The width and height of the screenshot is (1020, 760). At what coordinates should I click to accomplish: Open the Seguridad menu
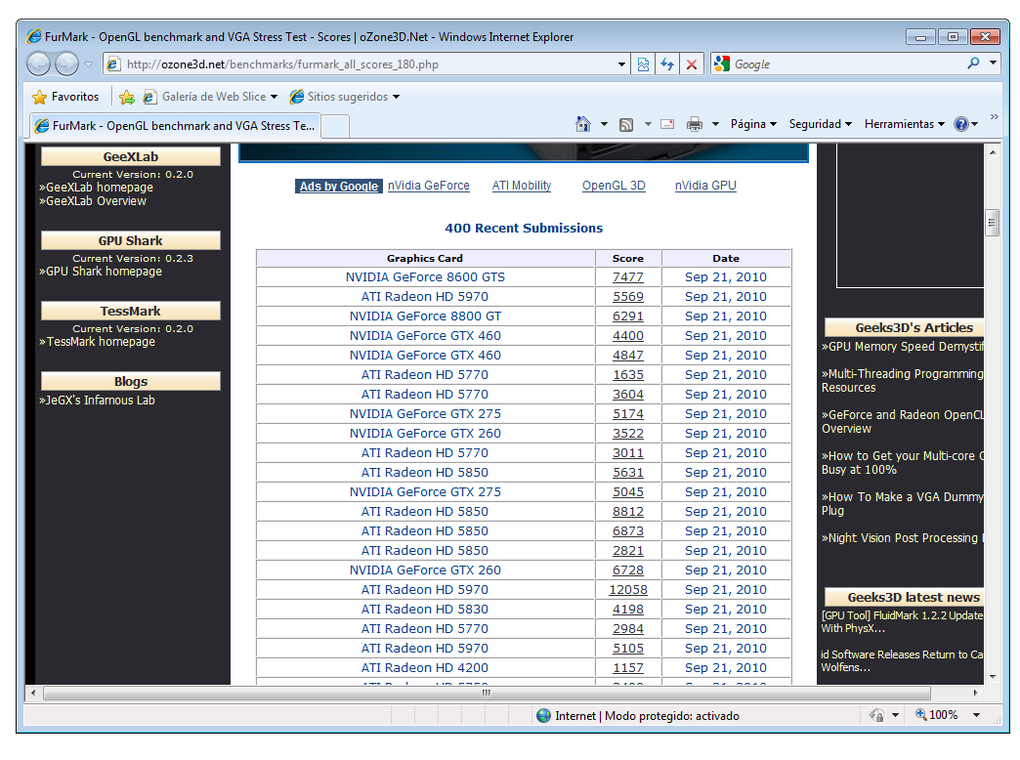tap(820, 124)
